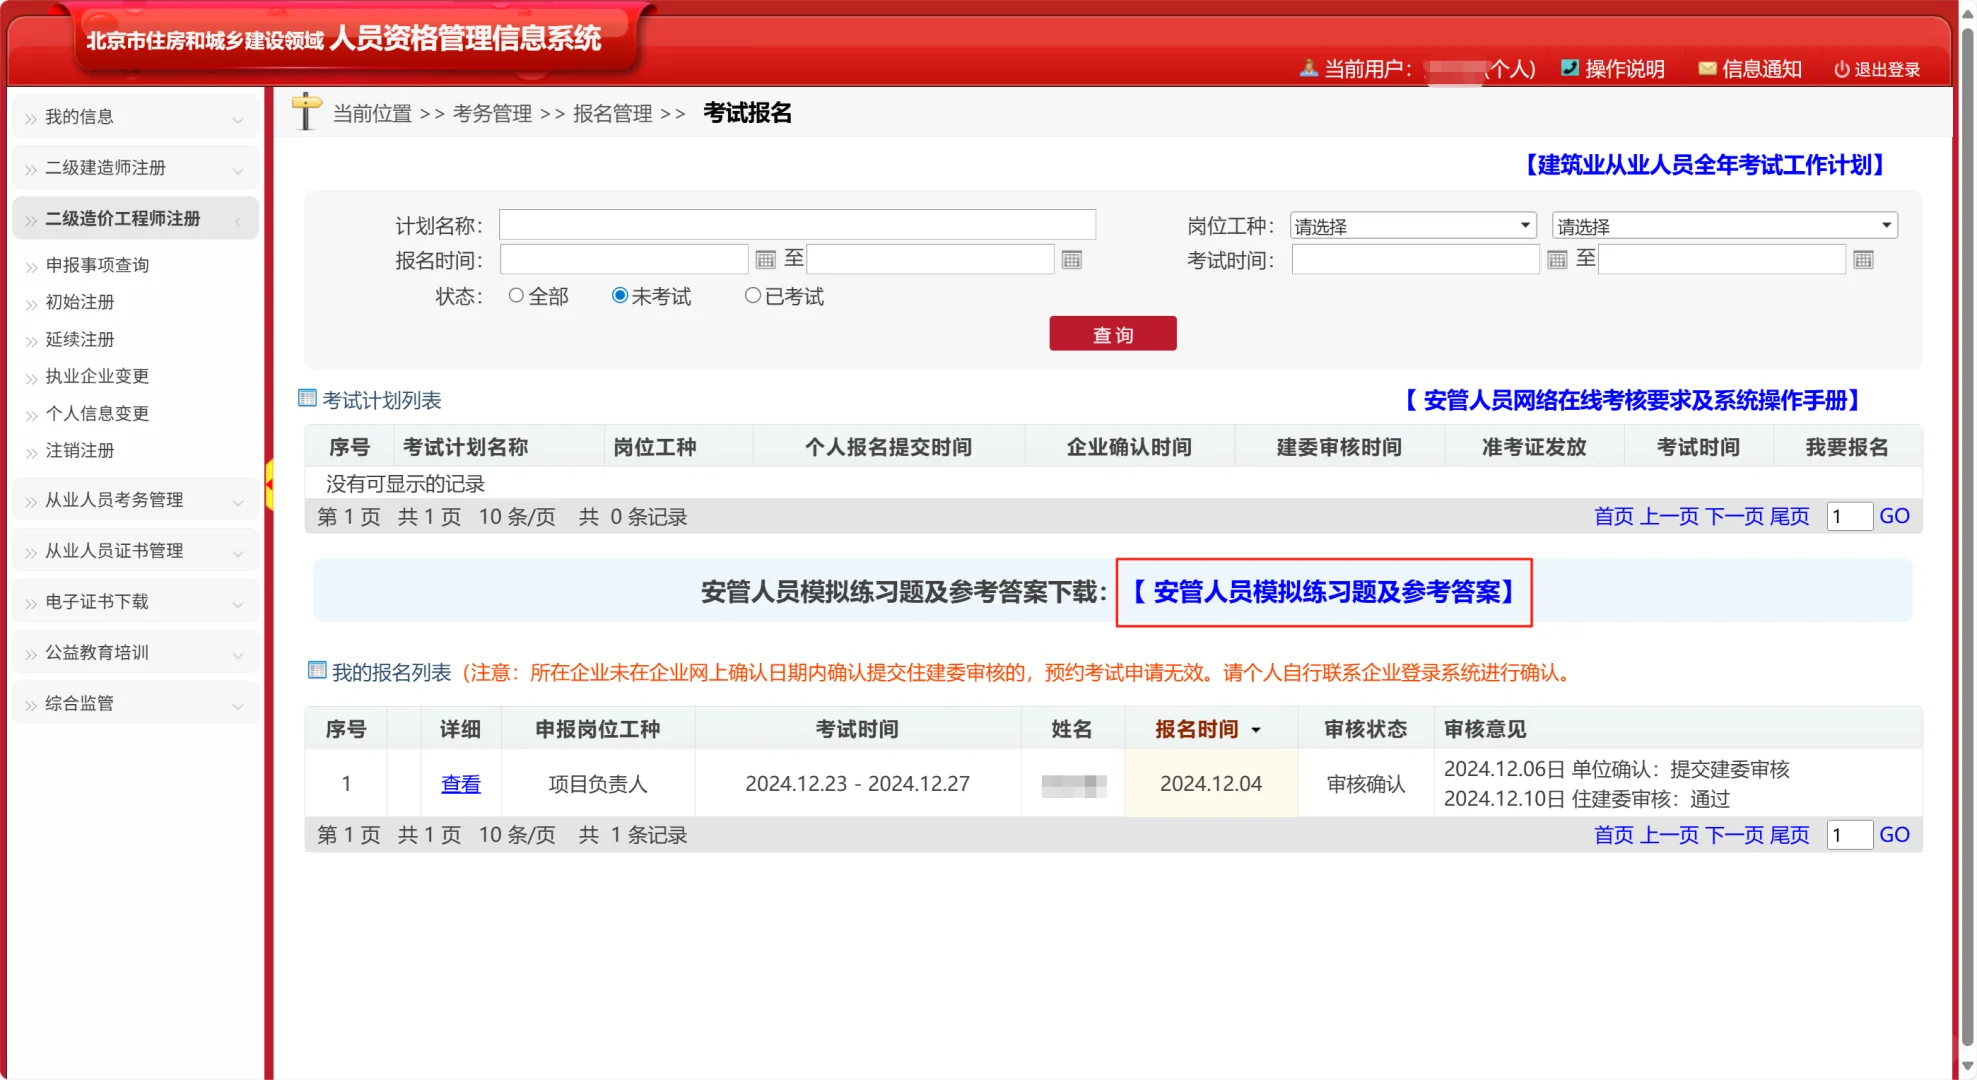This screenshot has width=1977, height=1080.
Task: Open the first 岗位工种 dropdown
Action: pos(1412,226)
